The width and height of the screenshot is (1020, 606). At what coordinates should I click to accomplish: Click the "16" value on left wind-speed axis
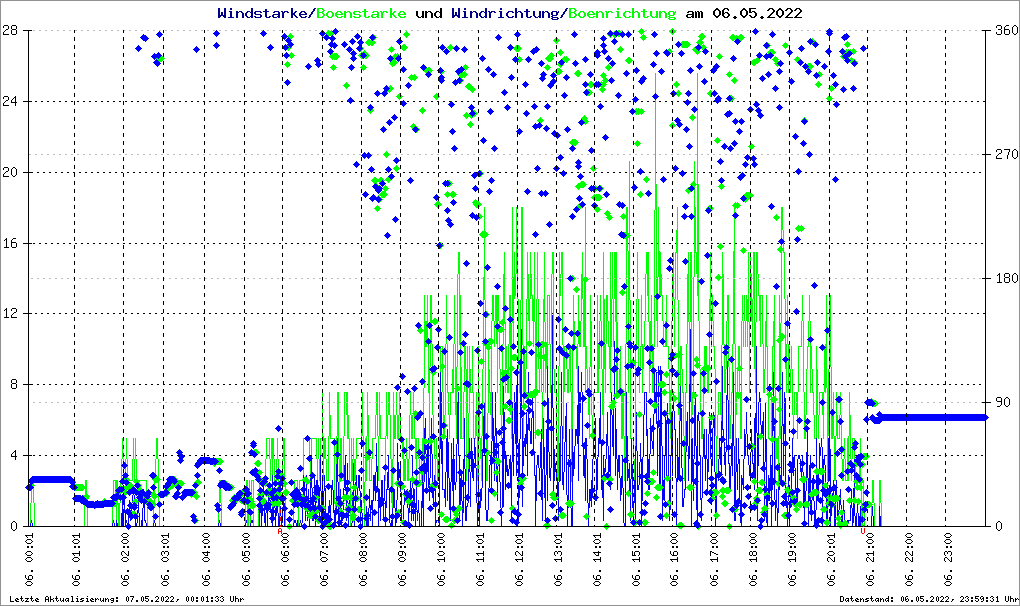[x=13, y=243]
